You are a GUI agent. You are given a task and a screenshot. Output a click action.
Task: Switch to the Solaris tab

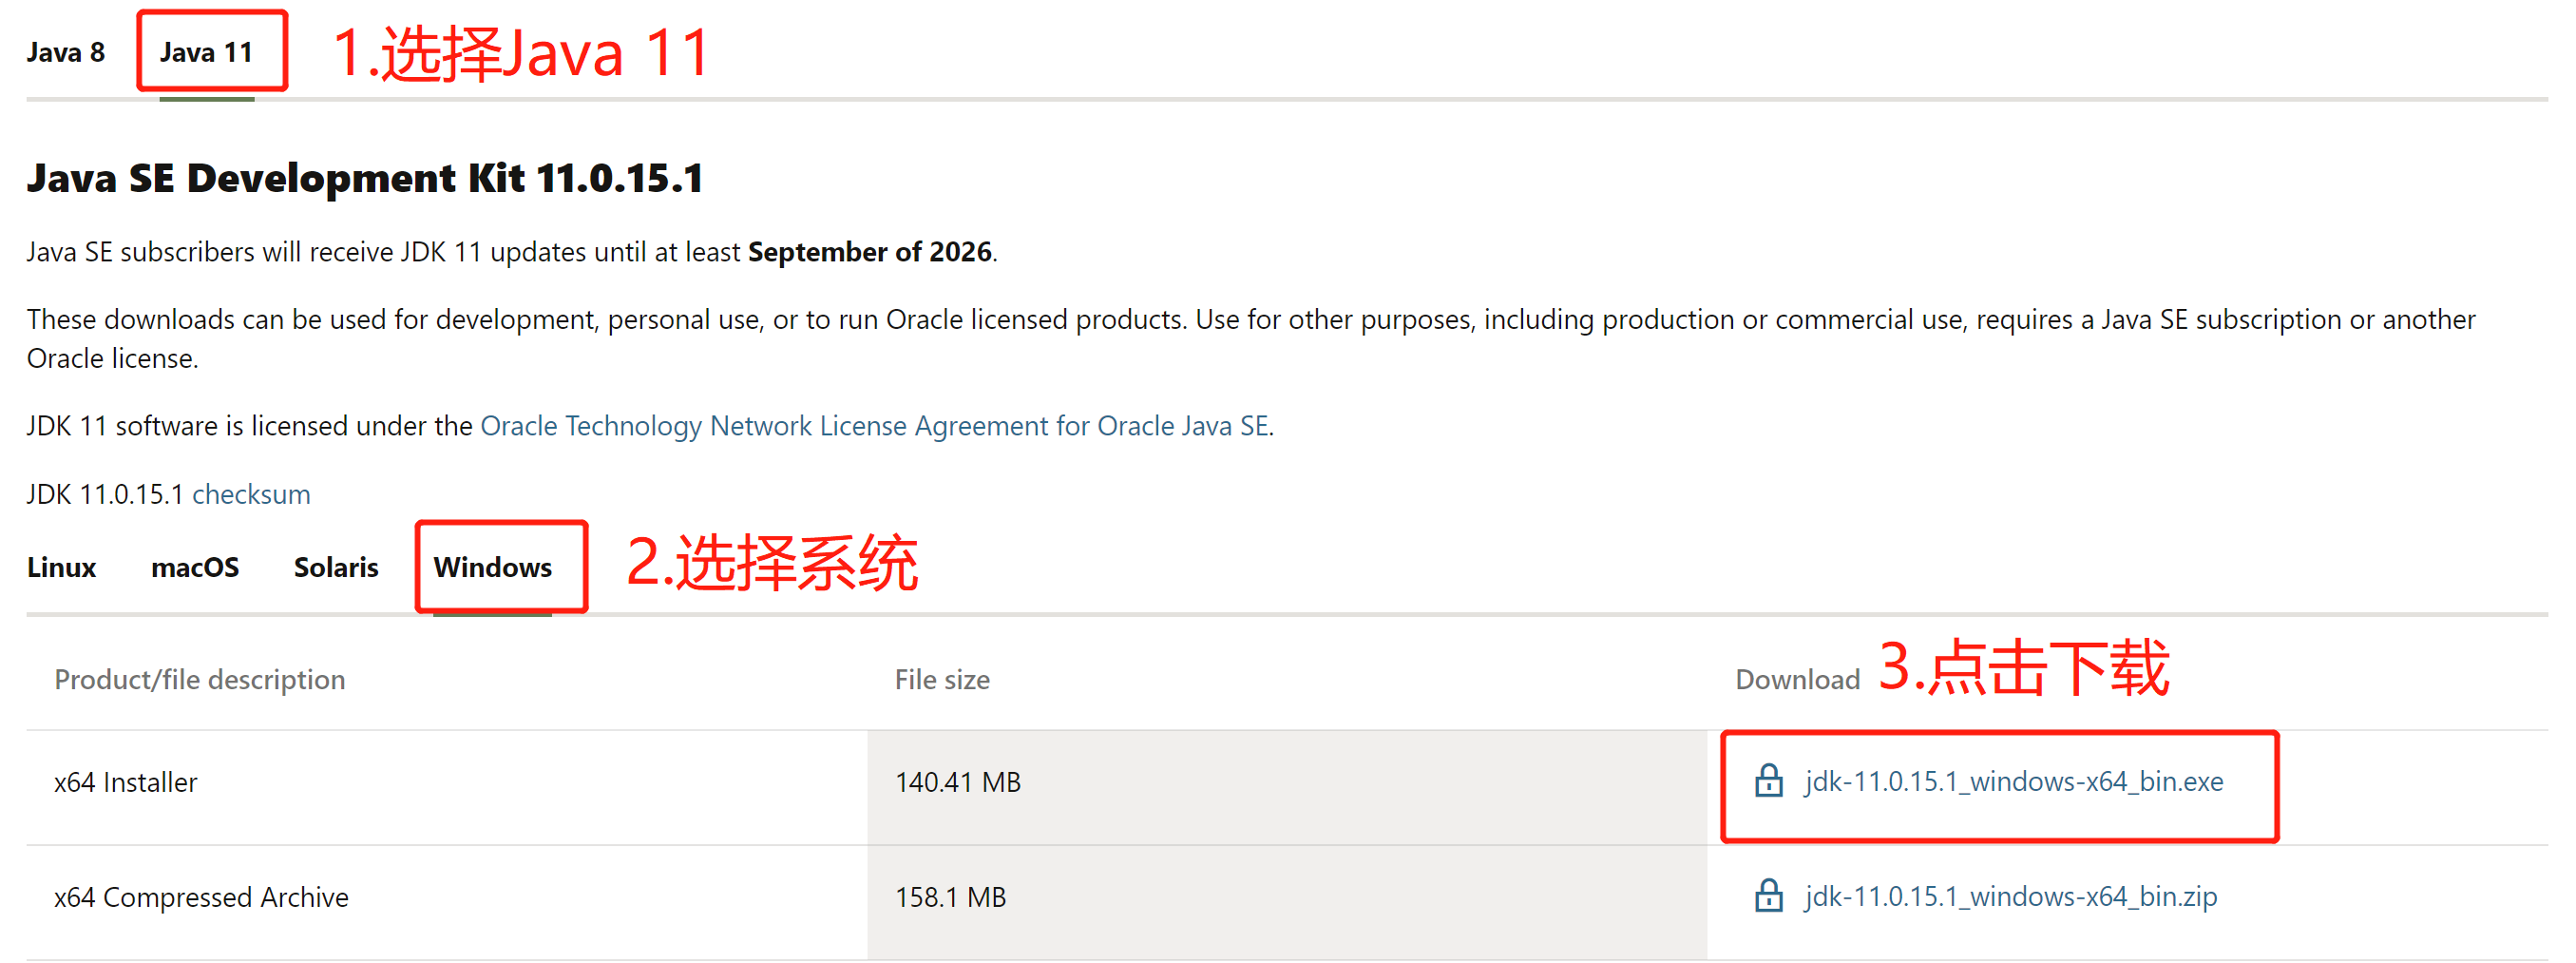(336, 567)
